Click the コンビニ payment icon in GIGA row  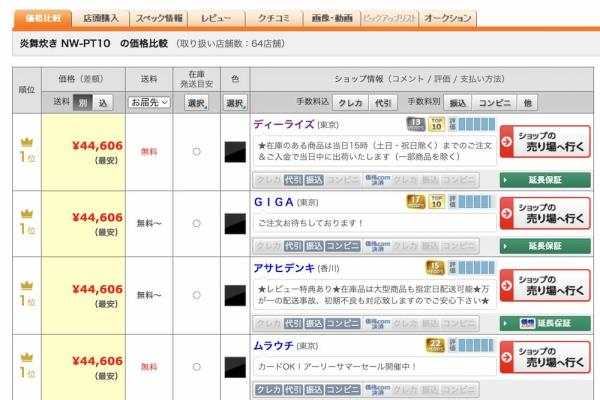pos(342,246)
